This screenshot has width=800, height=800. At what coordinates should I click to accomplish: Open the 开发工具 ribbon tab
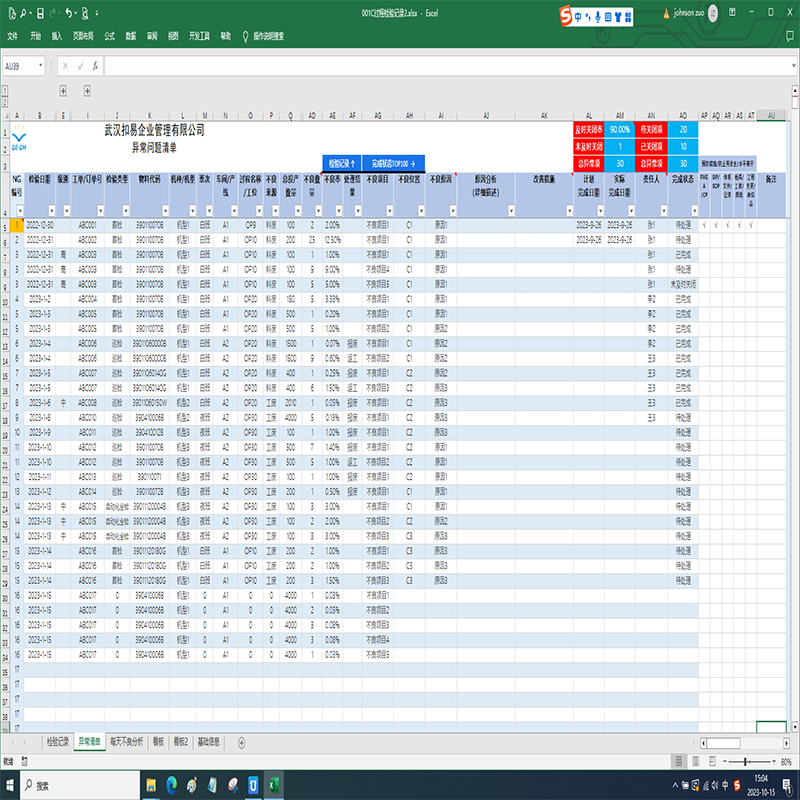point(199,36)
